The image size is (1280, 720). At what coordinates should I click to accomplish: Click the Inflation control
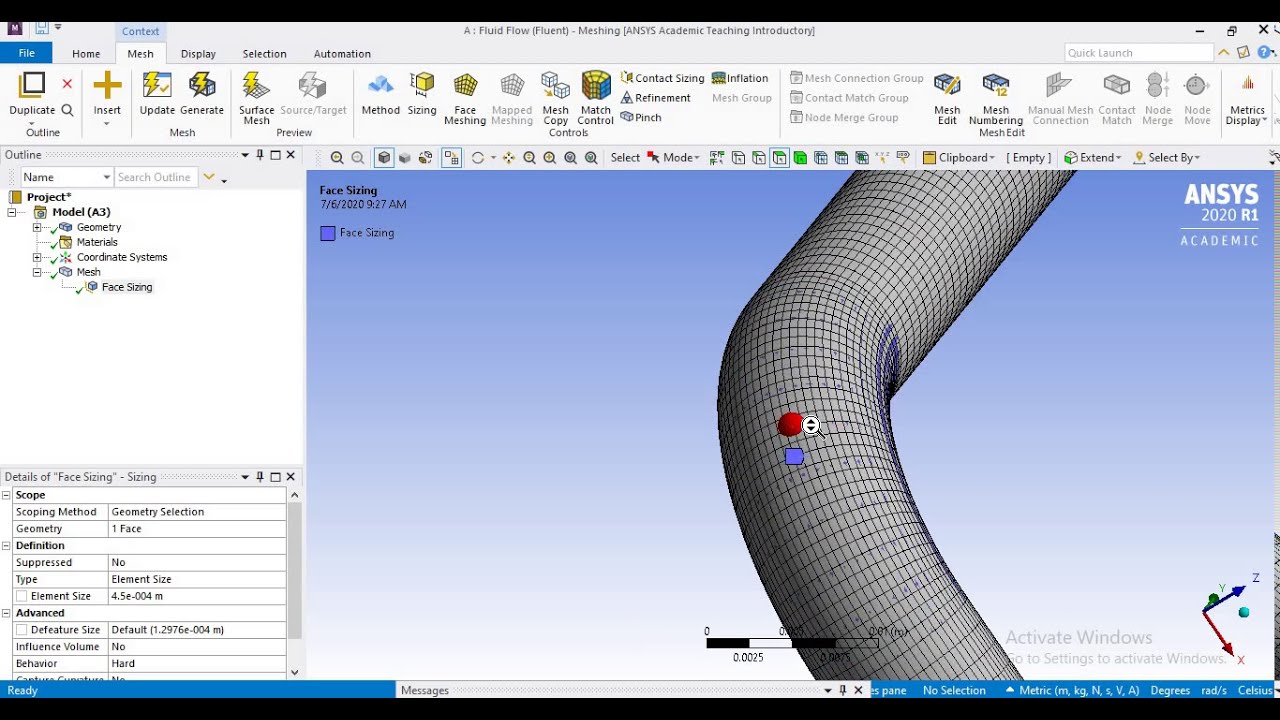(740, 78)
